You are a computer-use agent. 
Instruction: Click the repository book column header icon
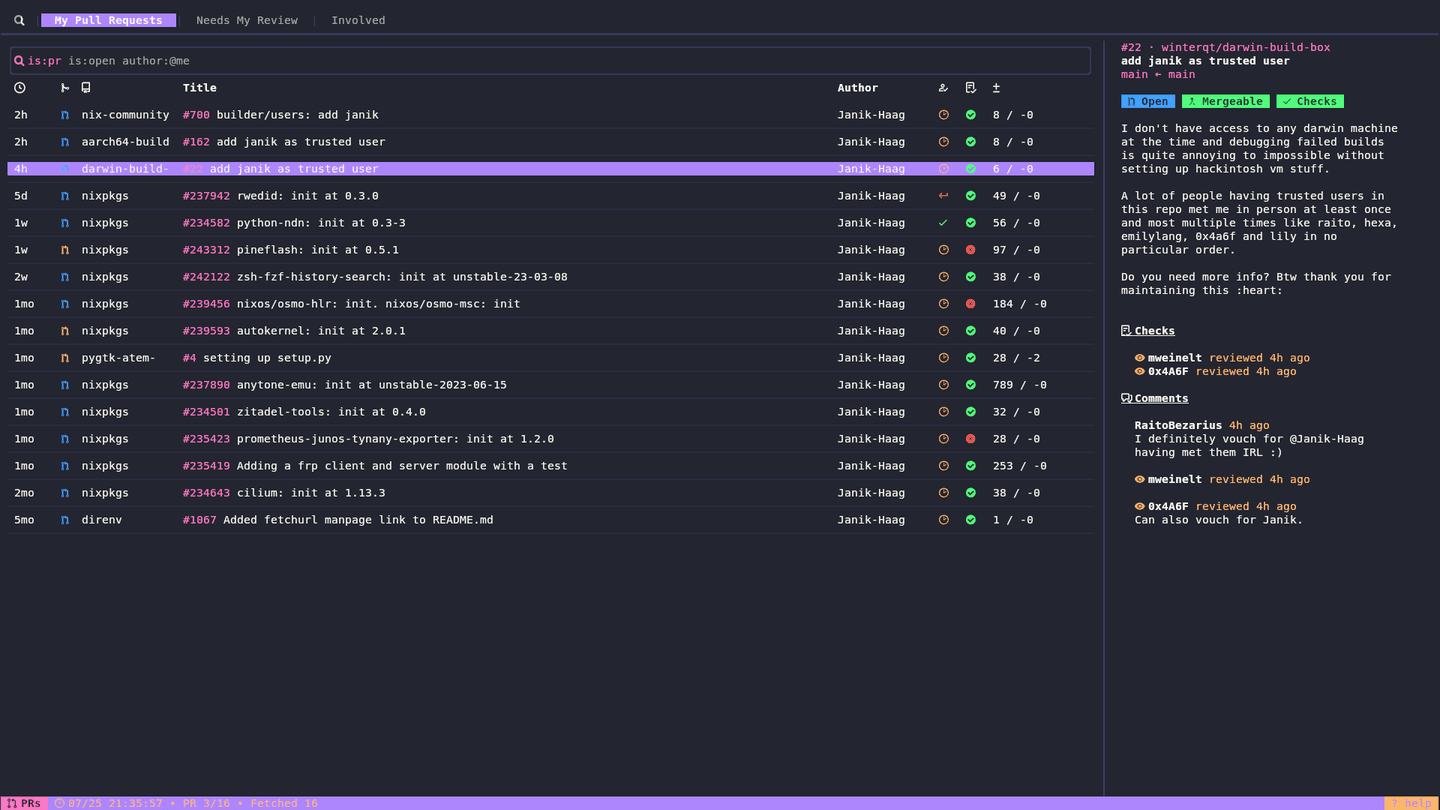85,88
